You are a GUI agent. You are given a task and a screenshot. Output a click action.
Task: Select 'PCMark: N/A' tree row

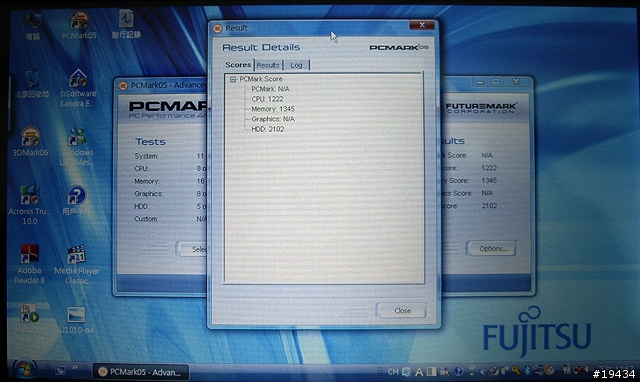270,89
